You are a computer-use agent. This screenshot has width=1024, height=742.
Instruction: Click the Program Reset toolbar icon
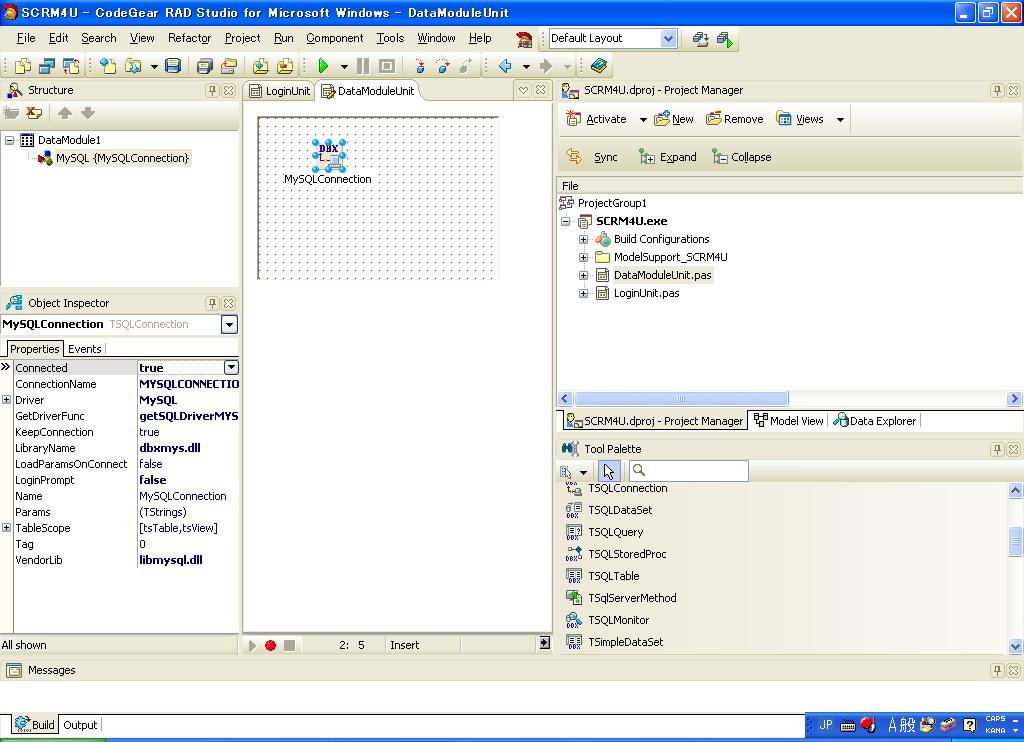387,66
